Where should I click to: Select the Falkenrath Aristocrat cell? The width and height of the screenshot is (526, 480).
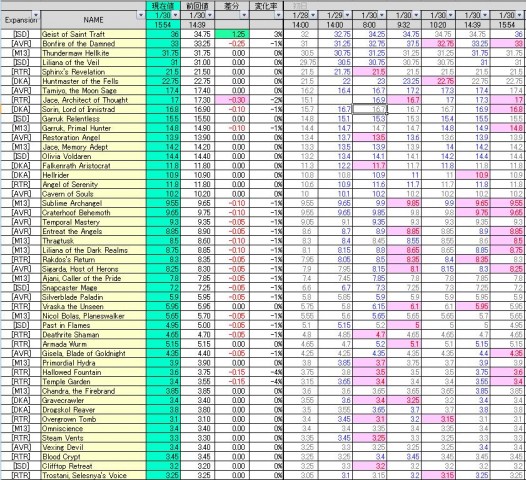point(93,165)
